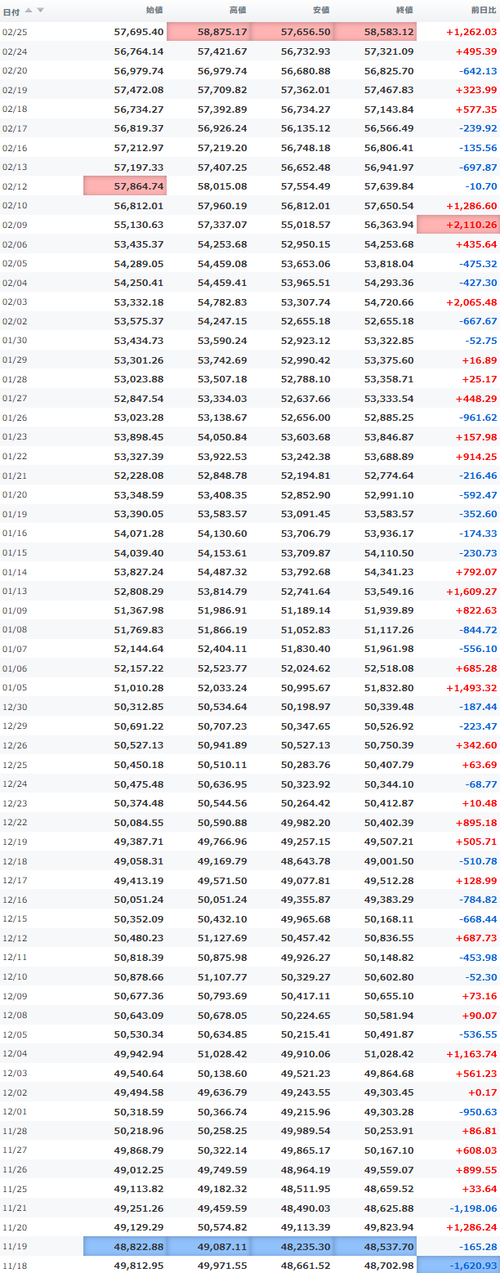Viewport: 500px width, 1273px height.
Task: Select highlighted high value 58,875.17
Action: pos(209,32)
